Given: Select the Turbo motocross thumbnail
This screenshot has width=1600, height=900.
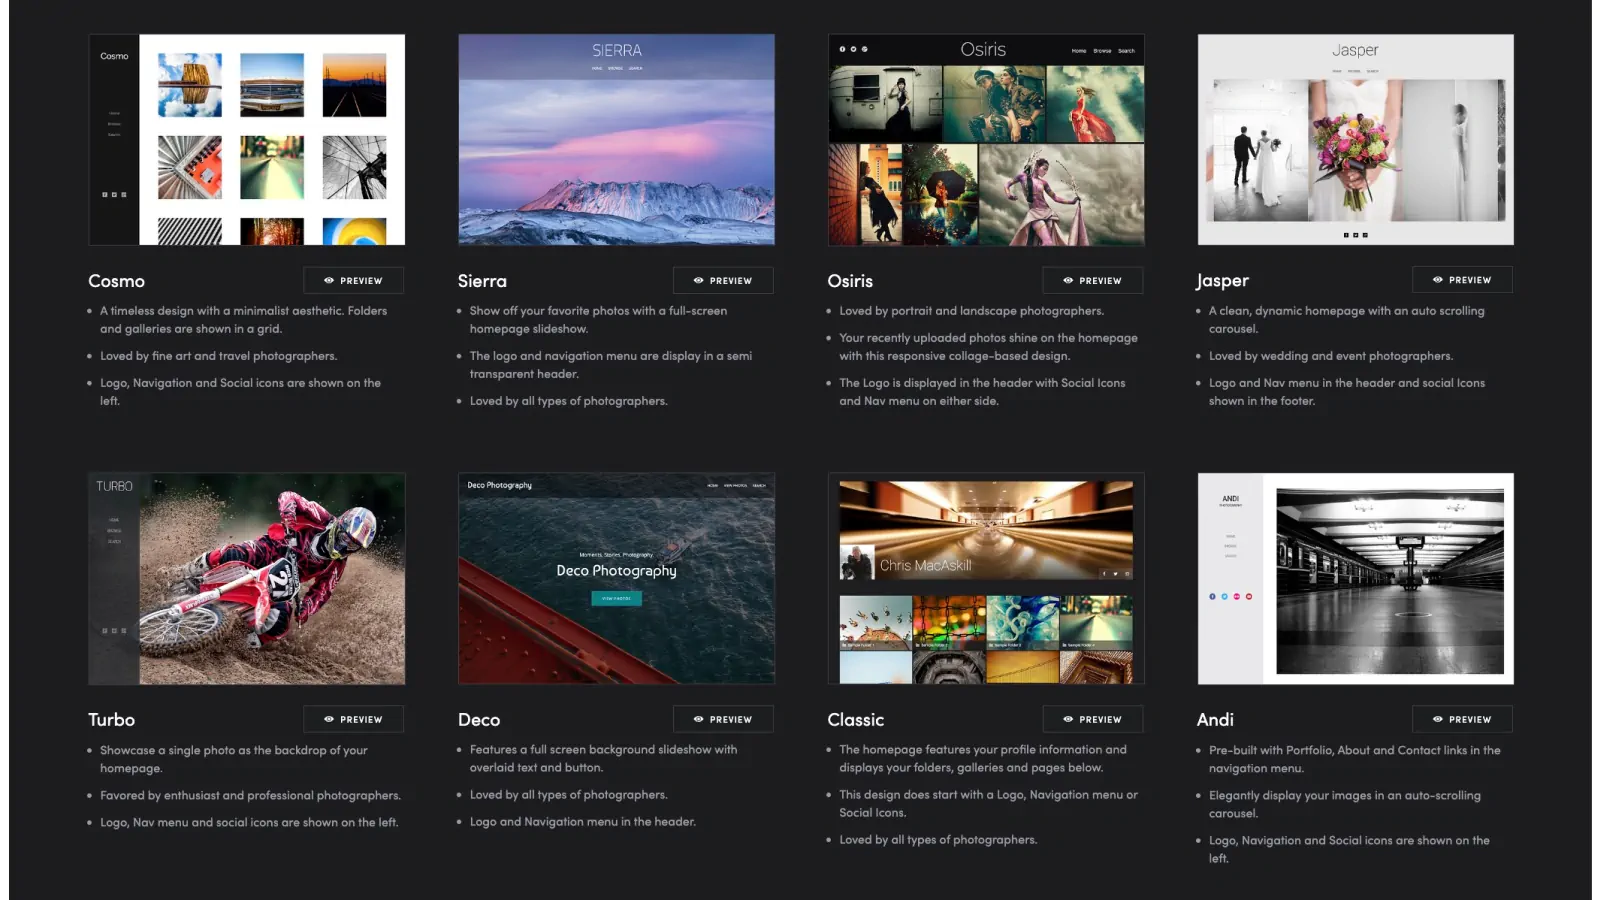Looking at the screenshot, I should pos(247,579).
